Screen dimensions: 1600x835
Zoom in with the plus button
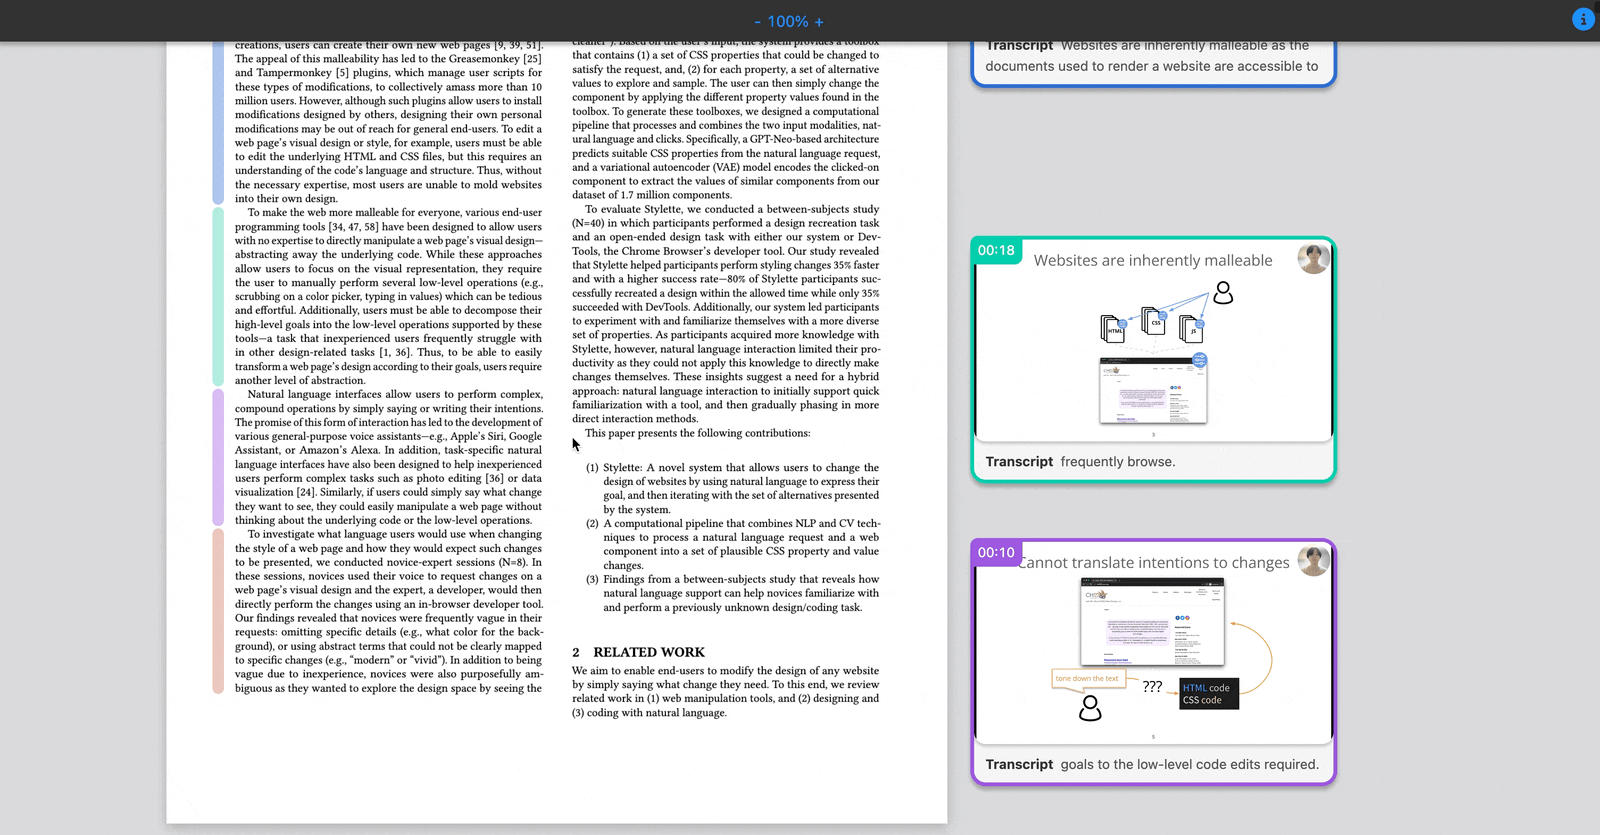pos(819,21)
